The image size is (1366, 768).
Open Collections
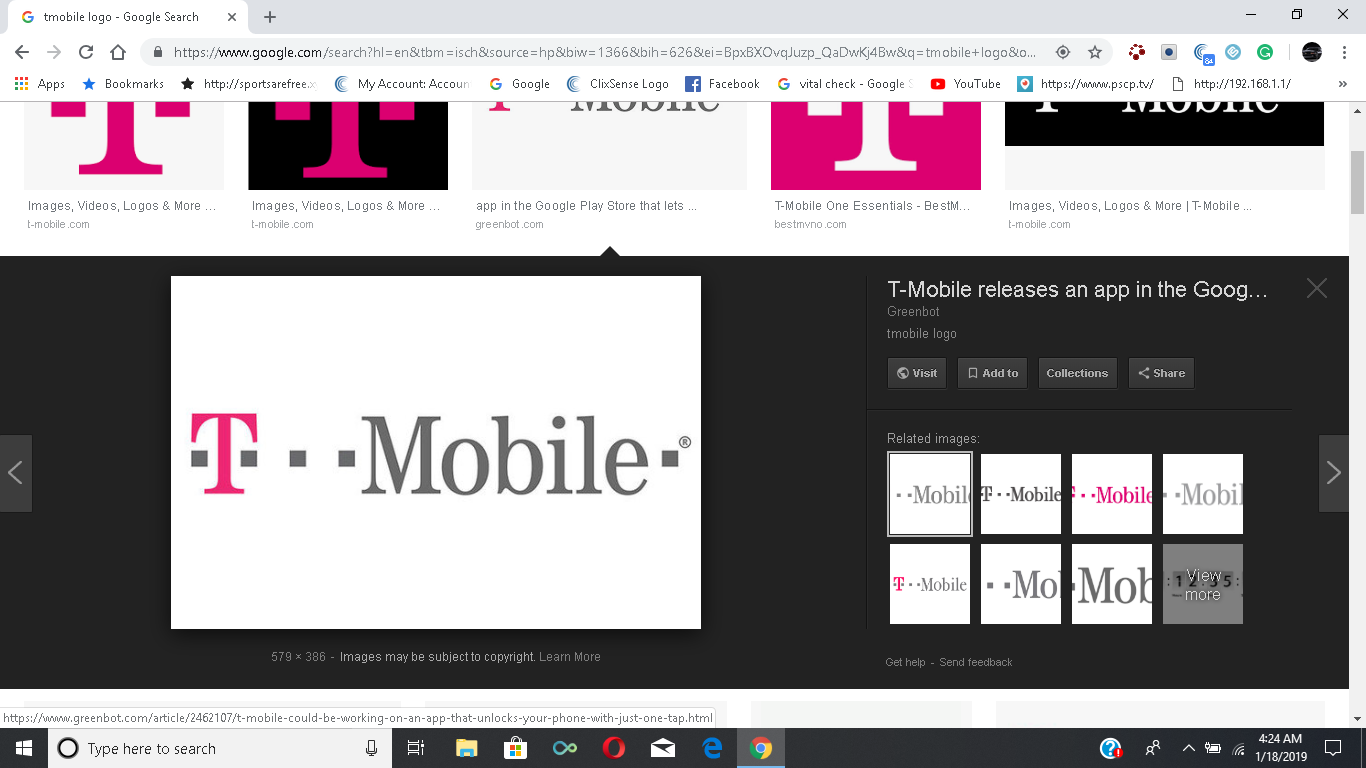[1077, 373]
